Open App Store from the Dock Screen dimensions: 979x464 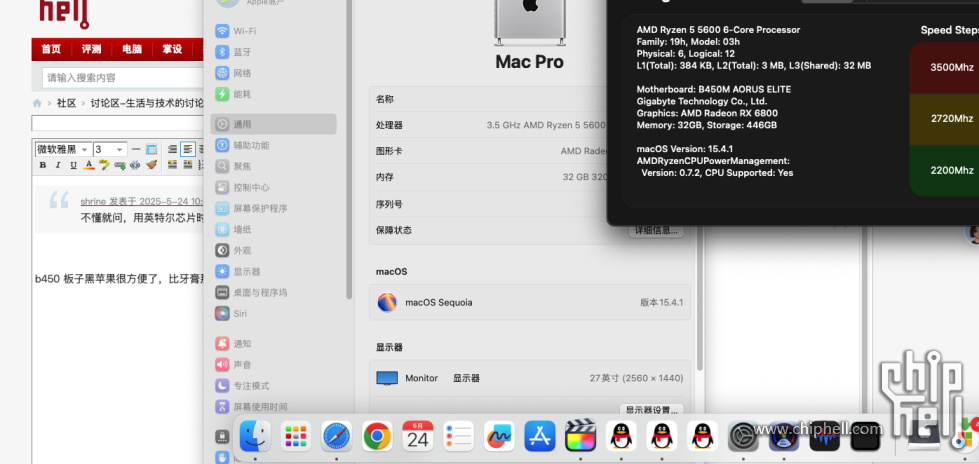pyautogui.click(x=539, y=436)
